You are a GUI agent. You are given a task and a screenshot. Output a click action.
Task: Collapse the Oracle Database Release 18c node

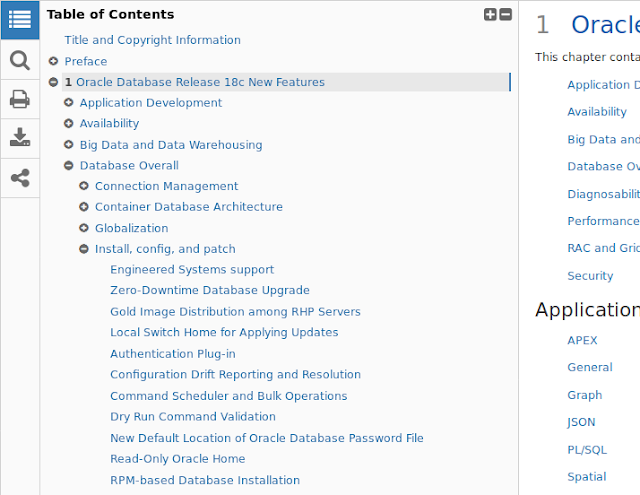point(53,82)
